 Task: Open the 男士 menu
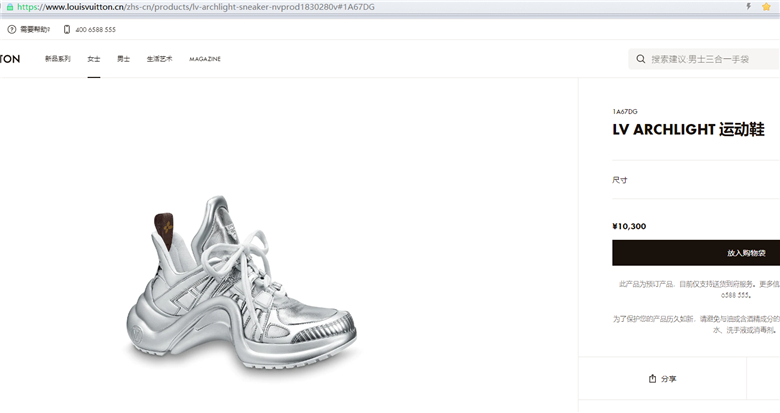point(123,59)
